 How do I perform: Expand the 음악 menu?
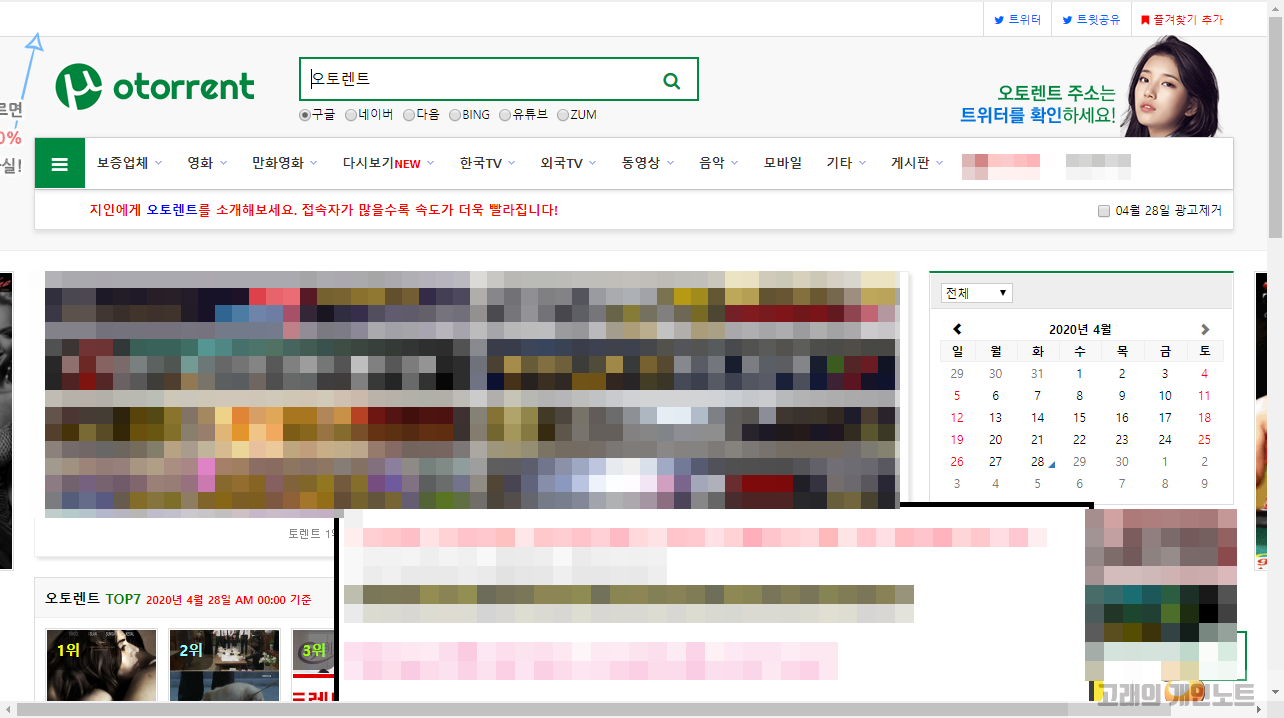pyautogui.click(x=718, y=163)
